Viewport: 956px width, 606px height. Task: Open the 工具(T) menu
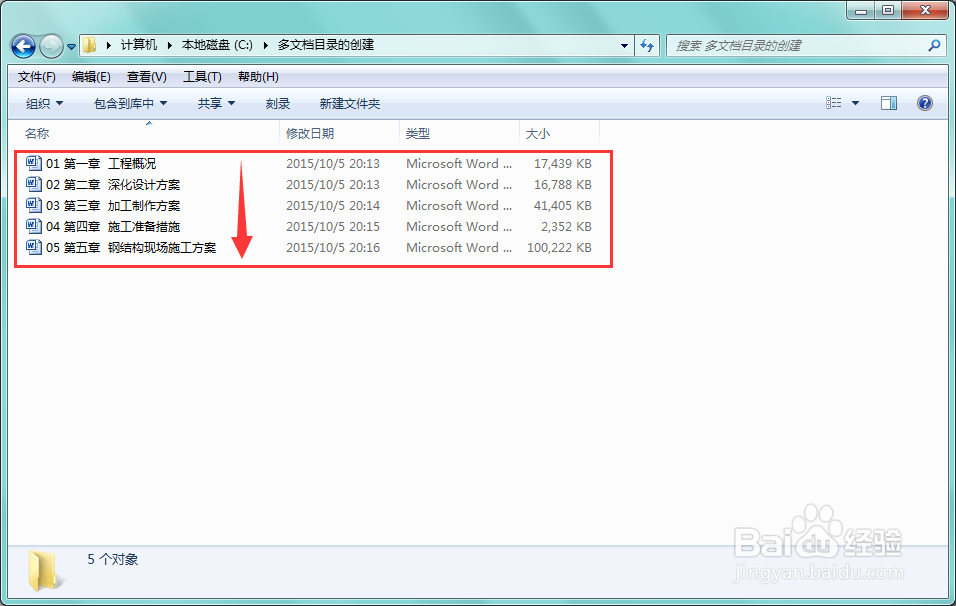[202, 76]
